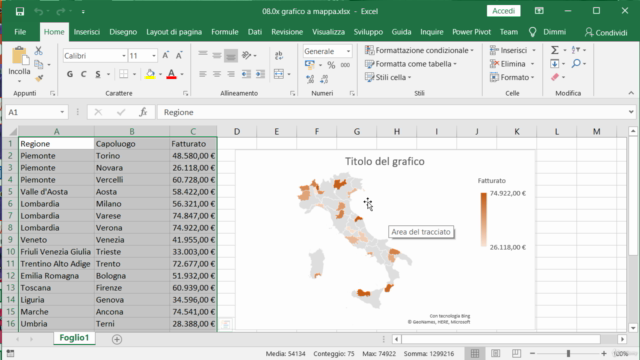The height and width of the screenshot is (360, 640).
Task: Click the zoom slider handle
Action: 568,353
